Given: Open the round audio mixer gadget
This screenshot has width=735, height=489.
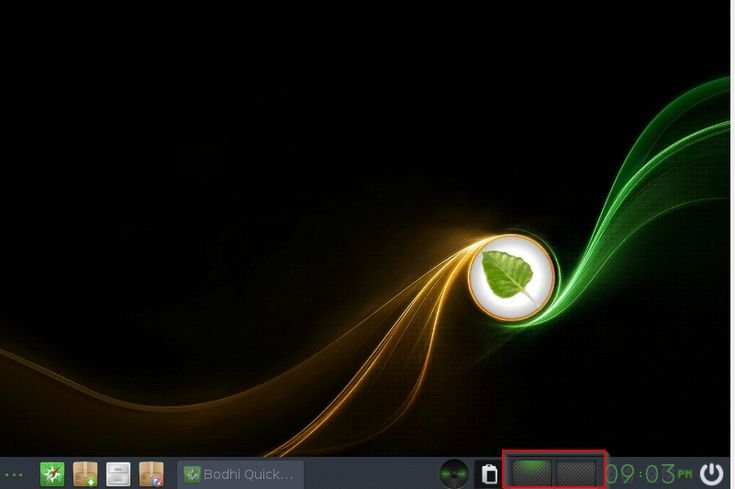Looking at the screenshot, I should tap(454, 473).
